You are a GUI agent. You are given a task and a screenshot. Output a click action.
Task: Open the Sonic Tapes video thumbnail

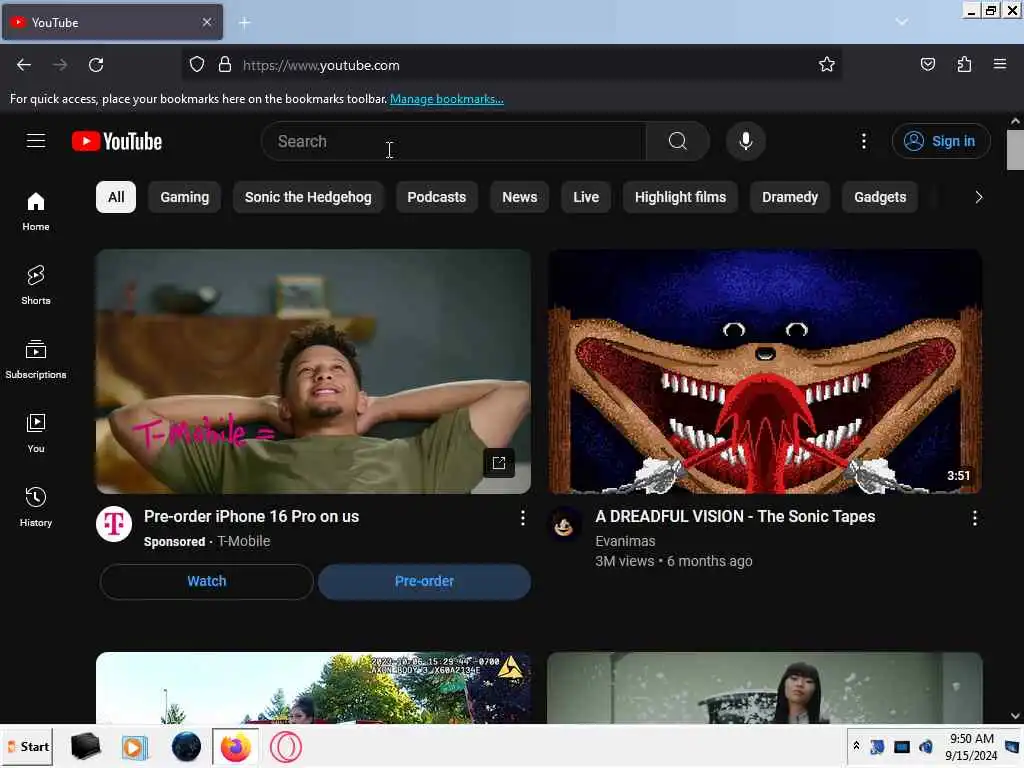coord(765,372)
